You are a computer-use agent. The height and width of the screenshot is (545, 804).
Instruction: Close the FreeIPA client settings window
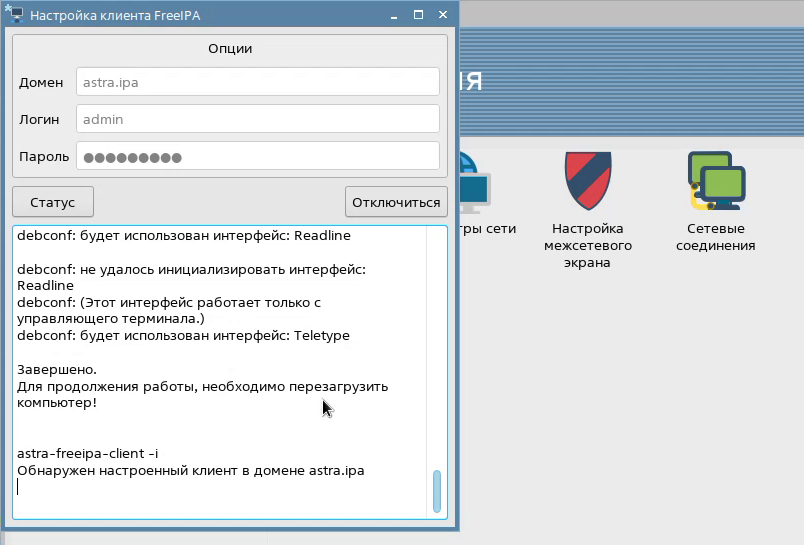[x=443, y=15]
